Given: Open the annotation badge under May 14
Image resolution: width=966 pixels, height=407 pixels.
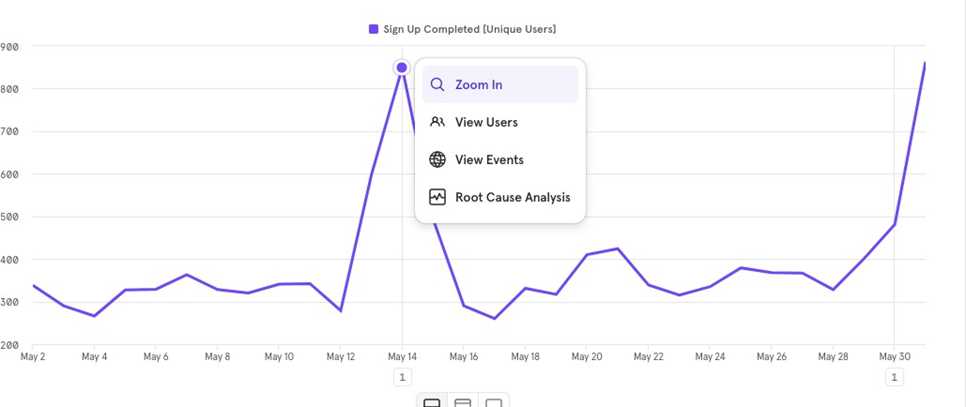Looking at the screenshot, I should [x=402, y=377].
